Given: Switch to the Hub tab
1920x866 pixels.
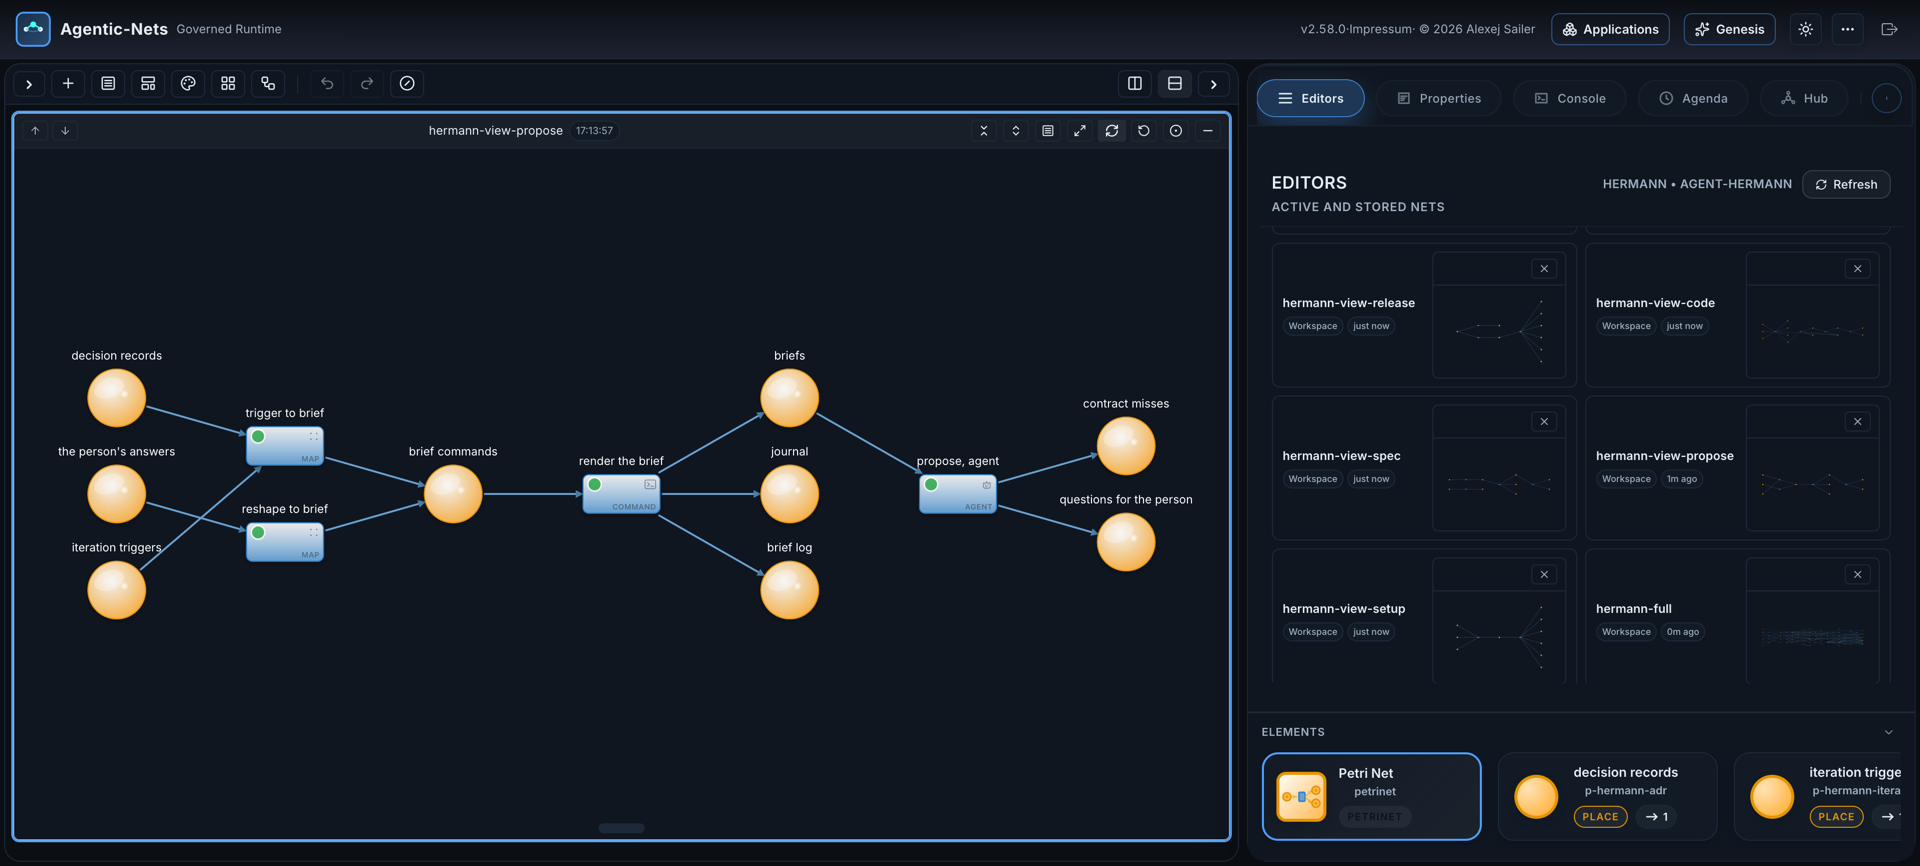Looking at the screenshot, I should (x=1804, y=98).
